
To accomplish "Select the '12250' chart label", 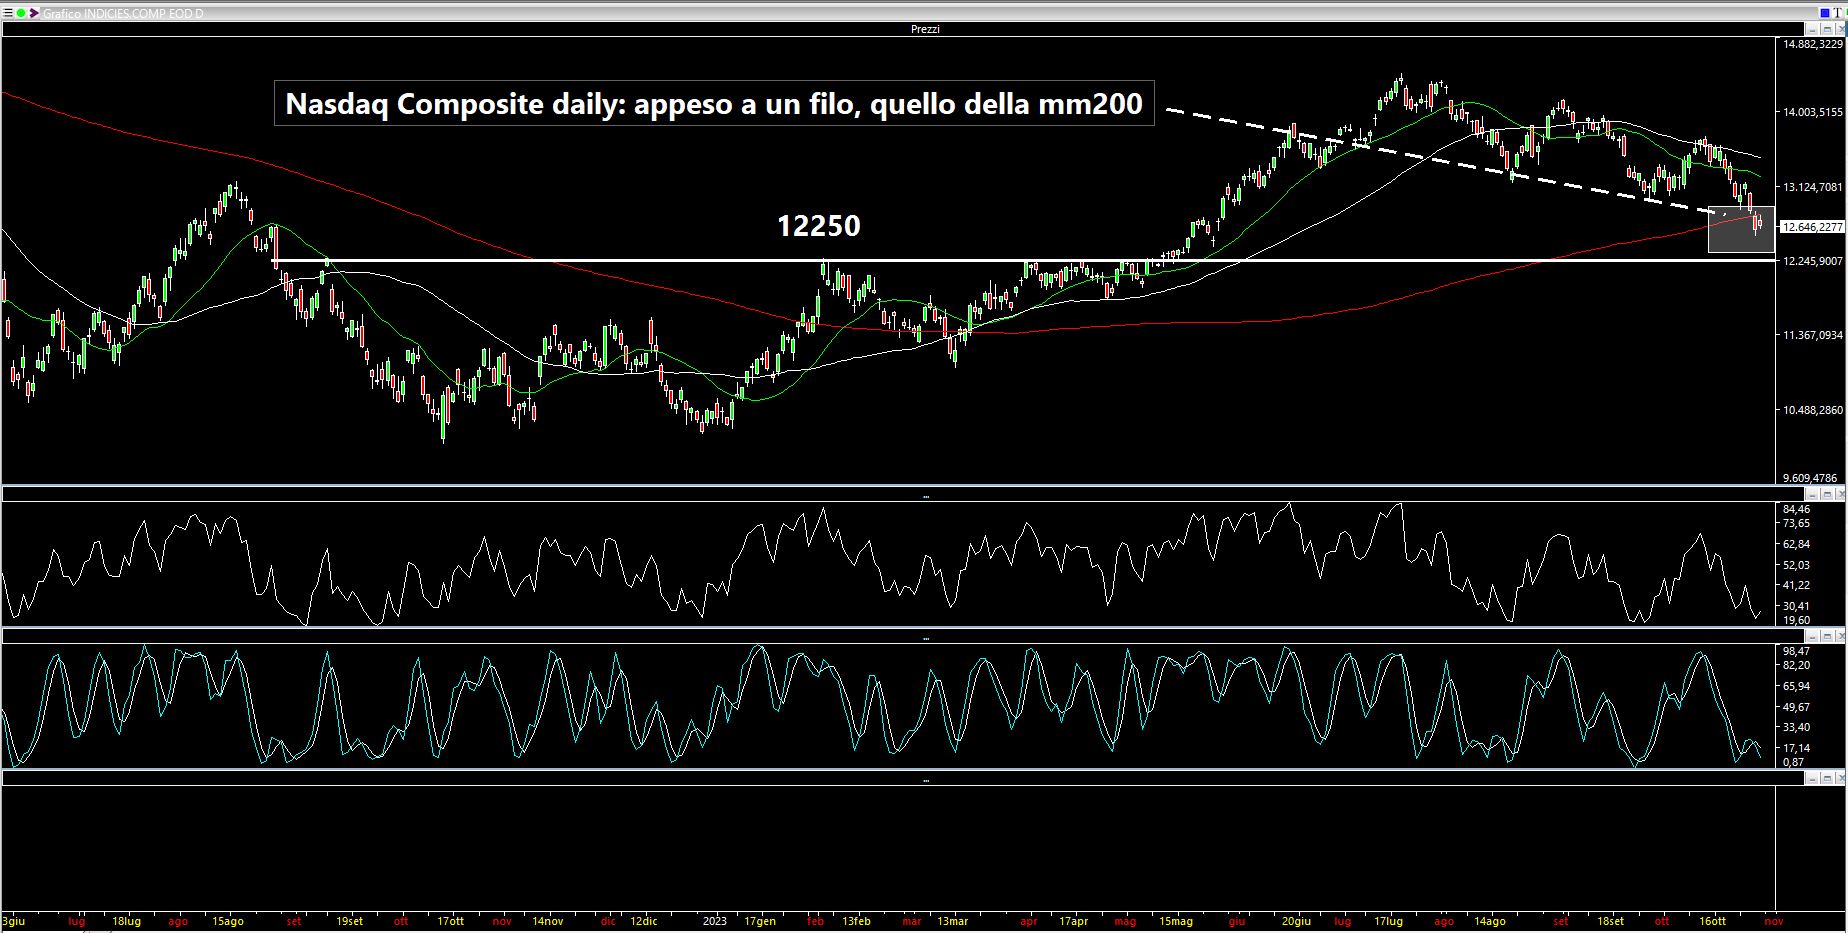I will 819,226.
